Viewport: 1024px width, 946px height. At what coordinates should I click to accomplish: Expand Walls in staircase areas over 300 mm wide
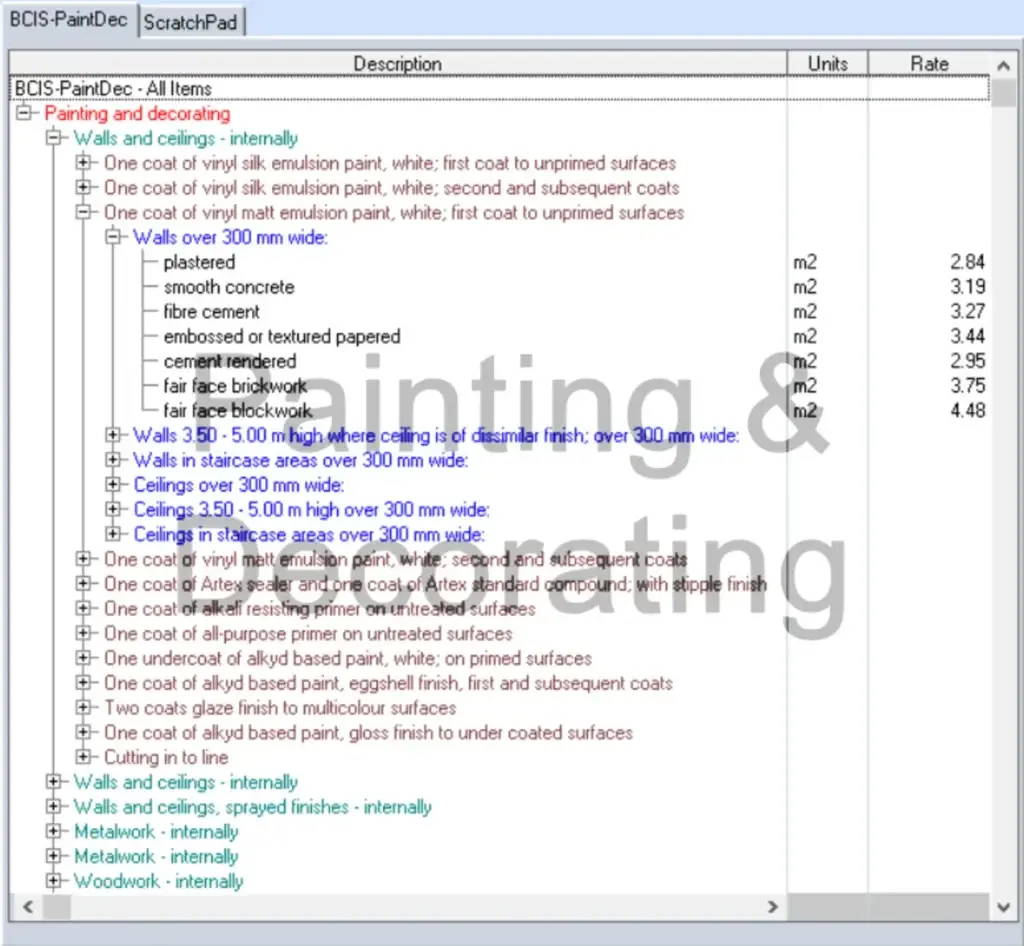[113, 460]
